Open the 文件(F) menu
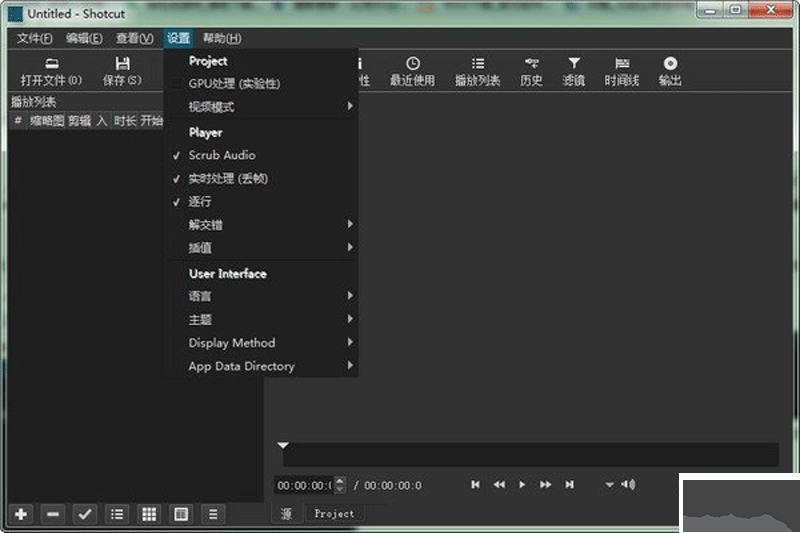800x533 pixels. pyautogui.click(x=35, y=39)
